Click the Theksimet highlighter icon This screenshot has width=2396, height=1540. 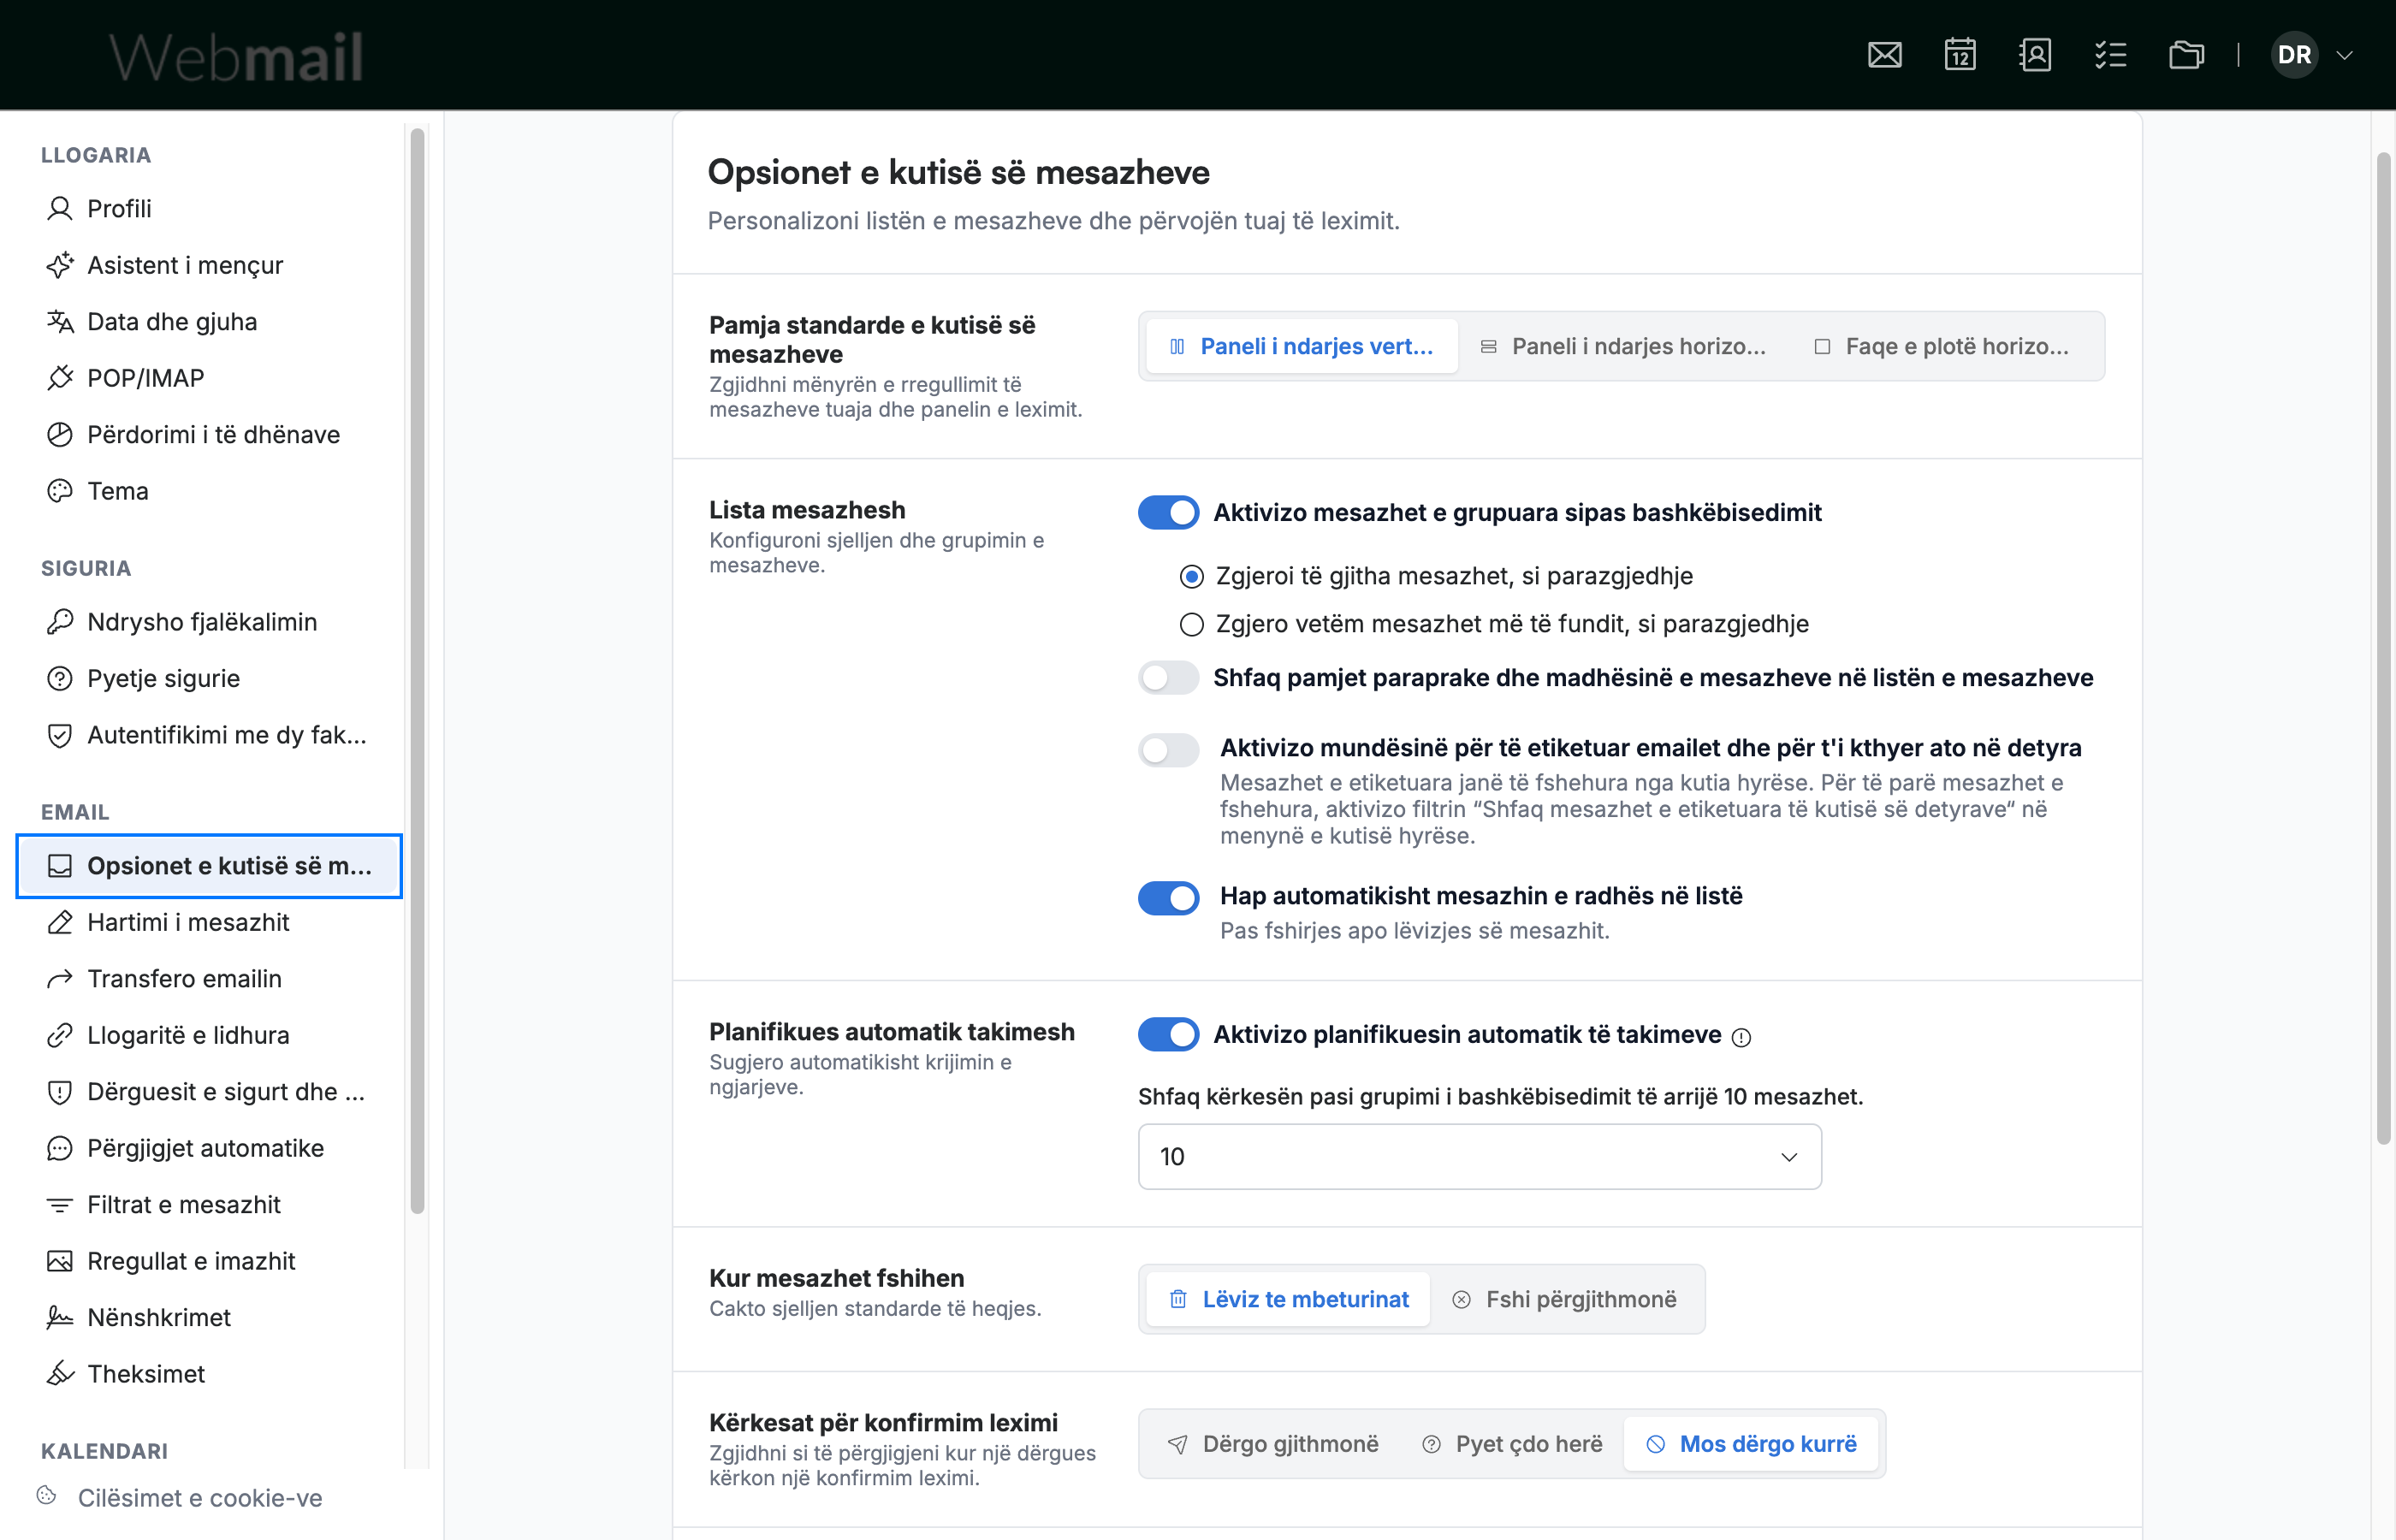point(60,1374)
